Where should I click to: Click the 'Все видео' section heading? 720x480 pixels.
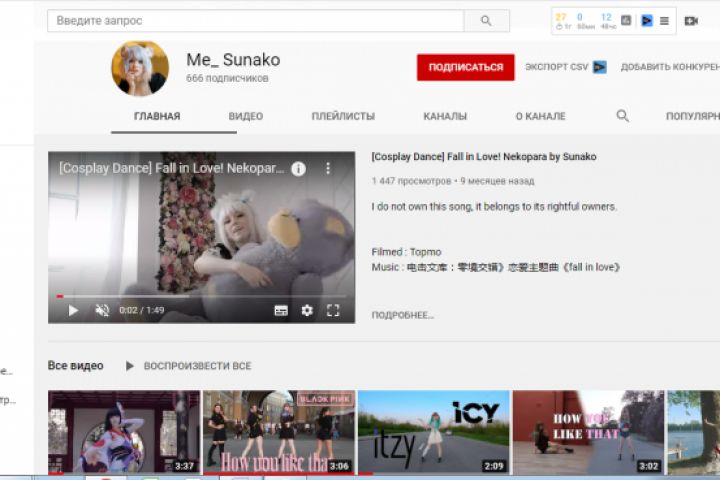click(x=76, y=366)
